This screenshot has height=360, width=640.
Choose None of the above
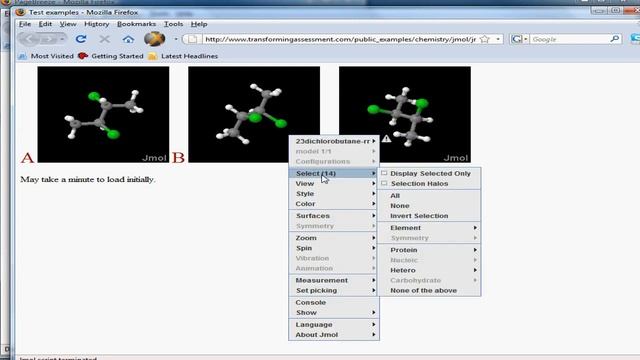pos(429,291)
